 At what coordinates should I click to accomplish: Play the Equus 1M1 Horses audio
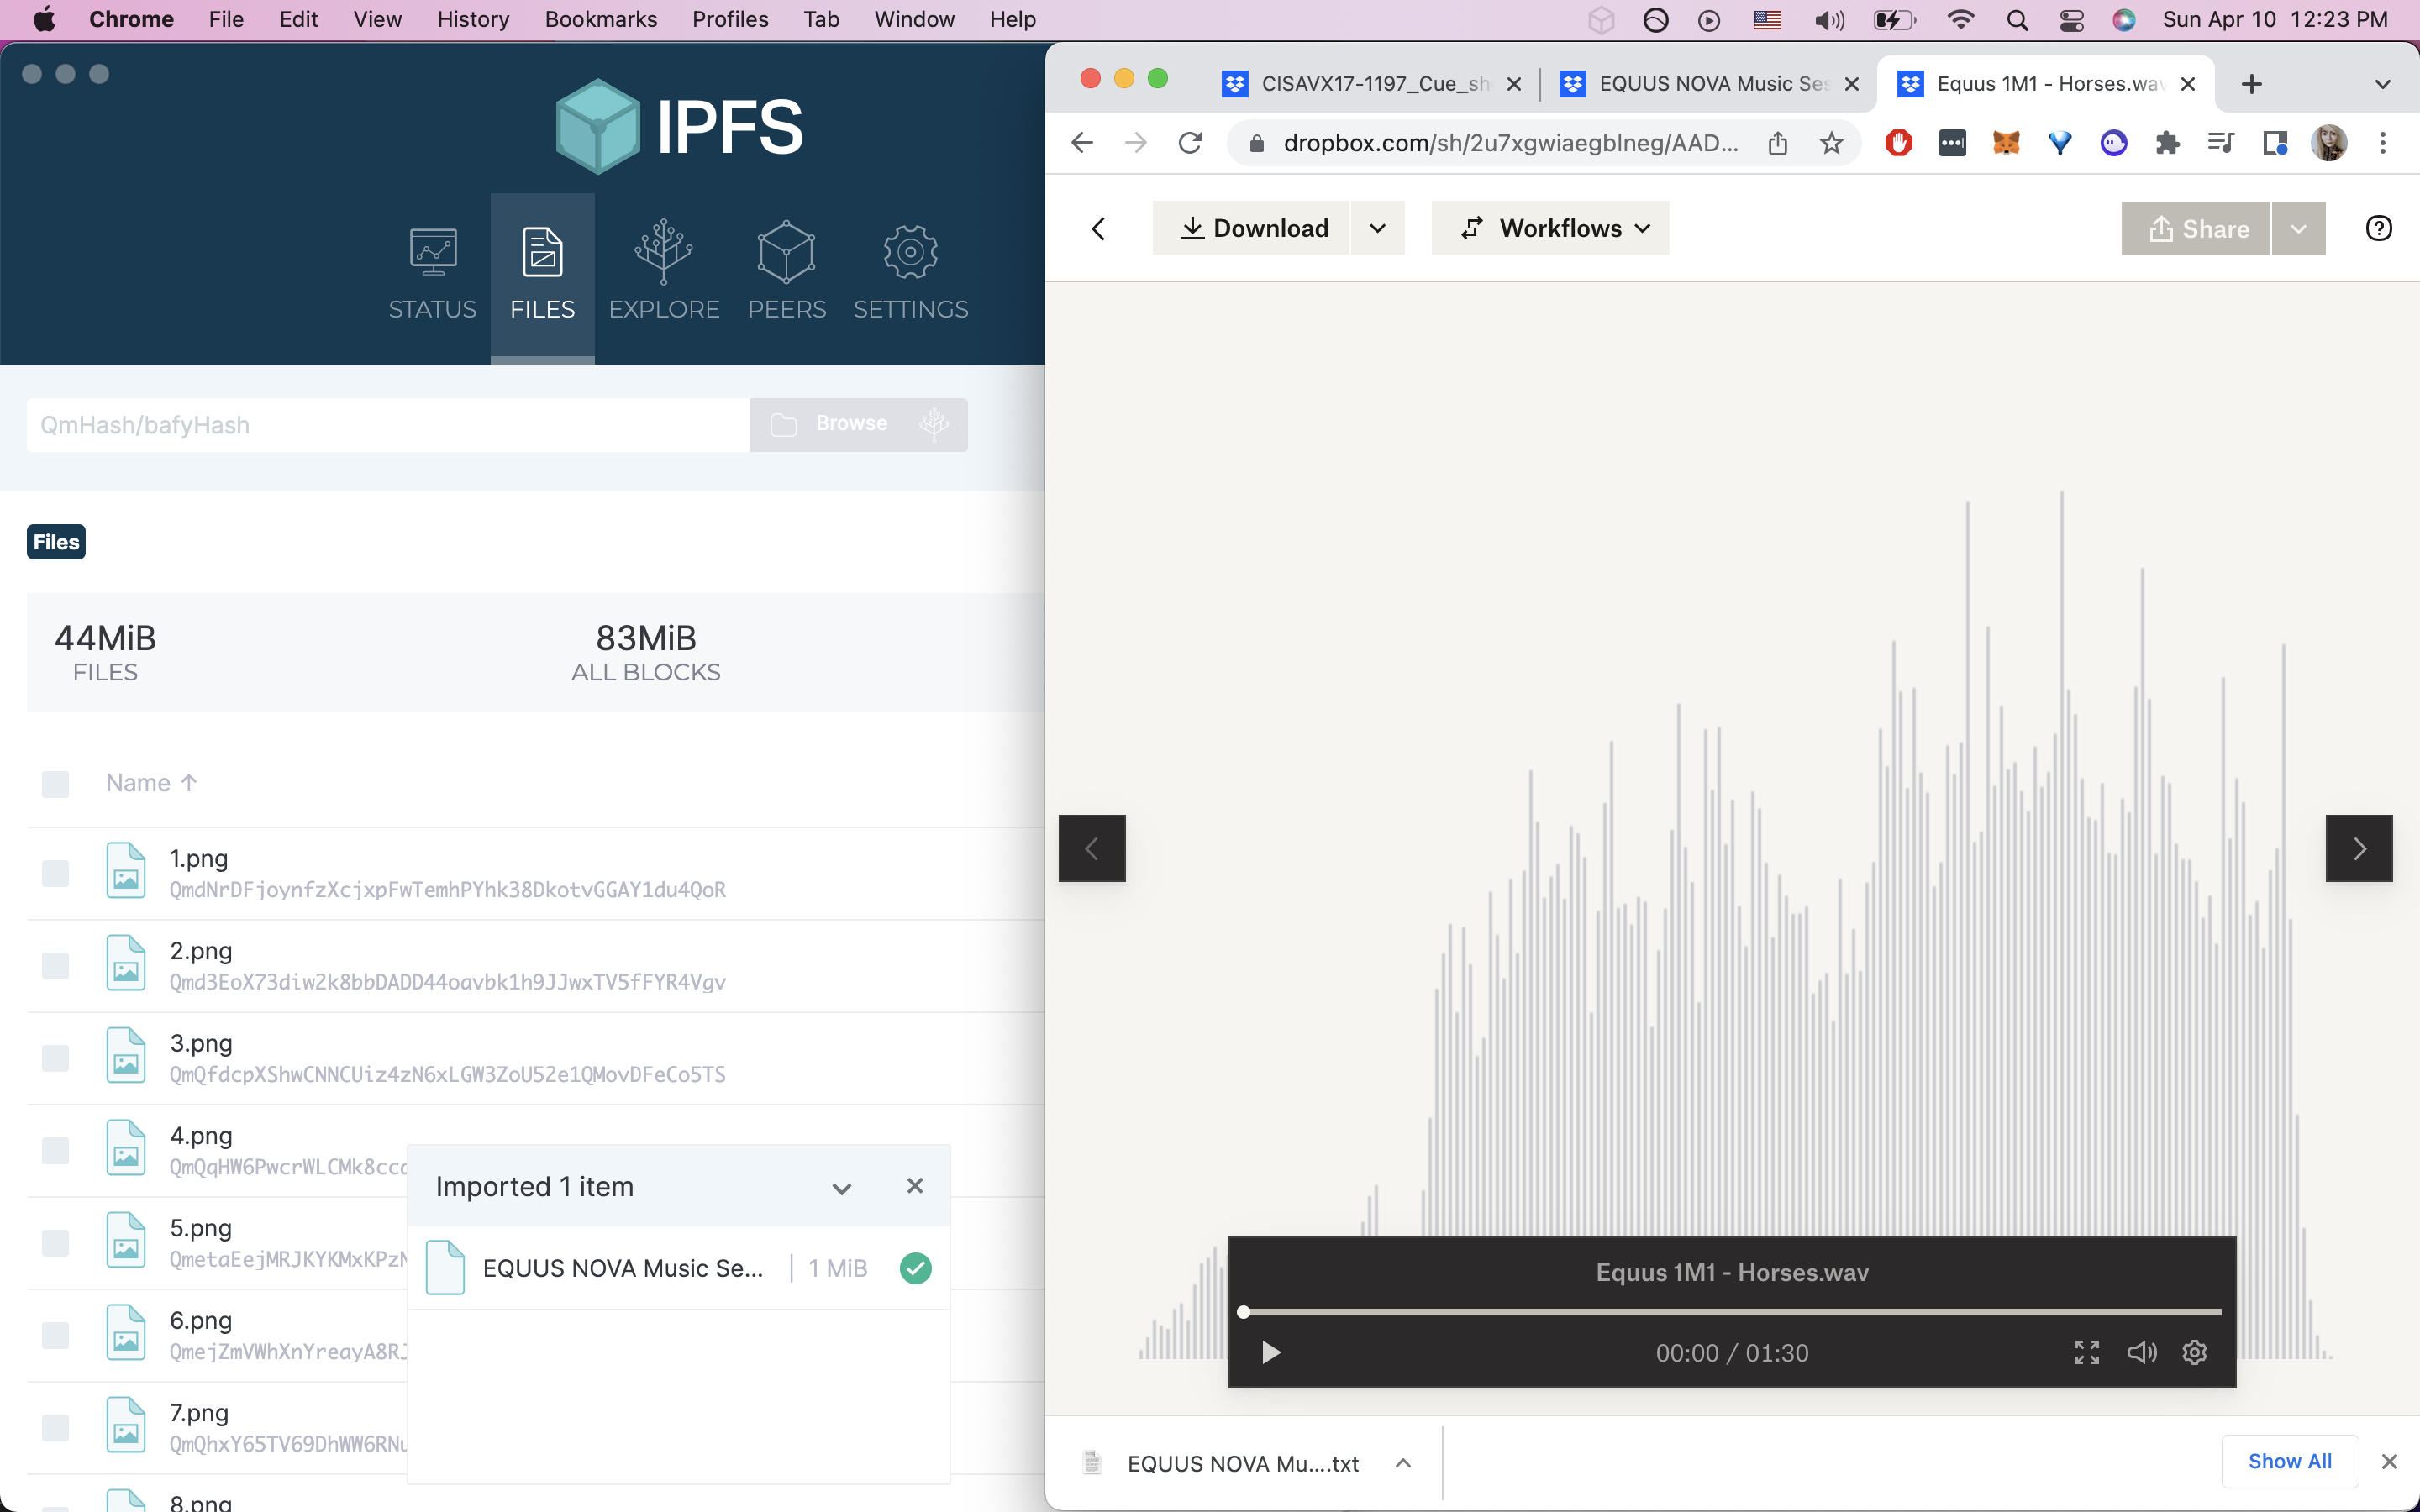1270,1352
